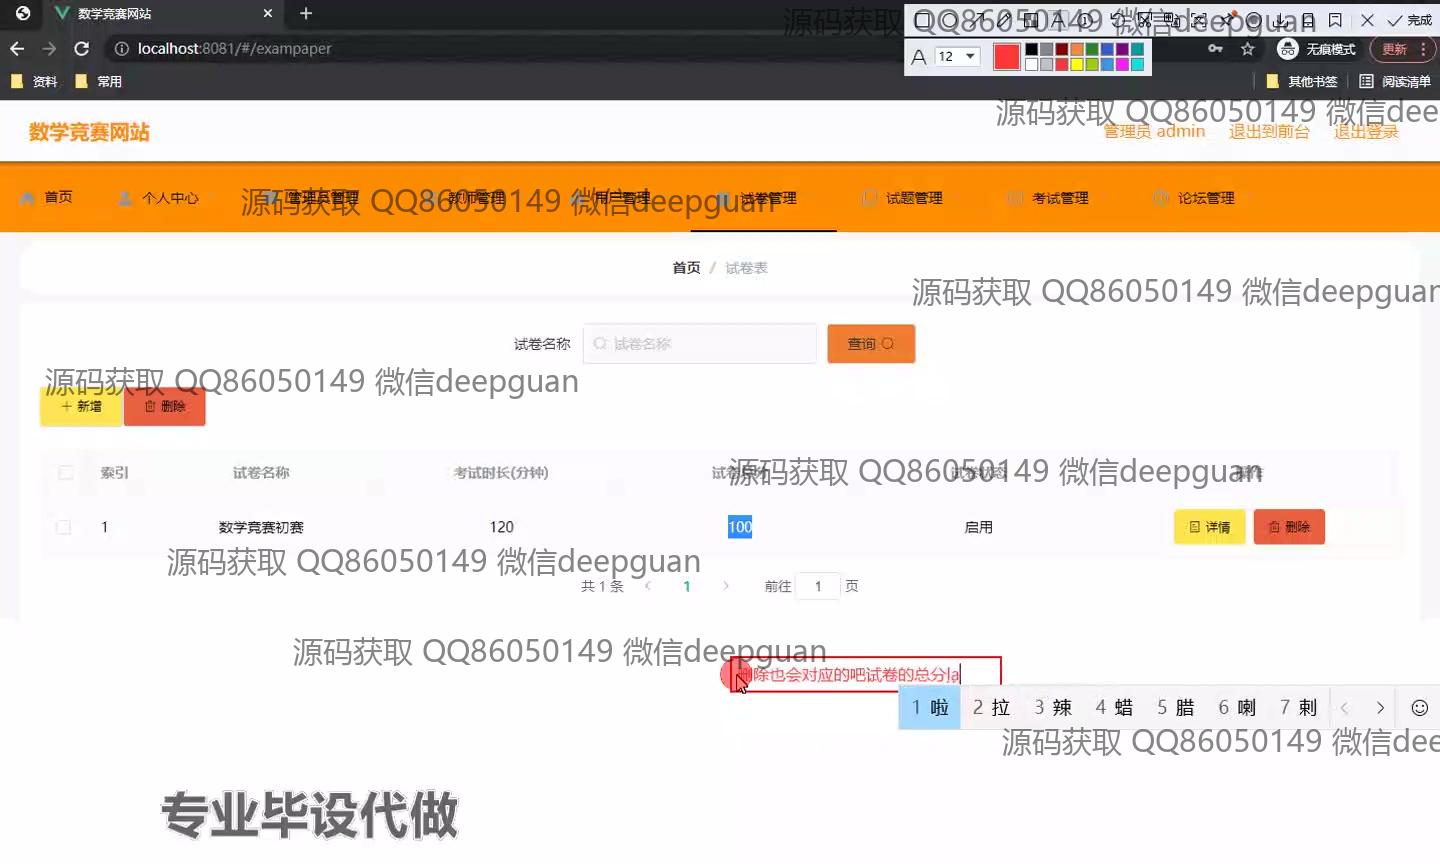
Task: Open the 常用 bookmark folder
Action: pos(98,81)
